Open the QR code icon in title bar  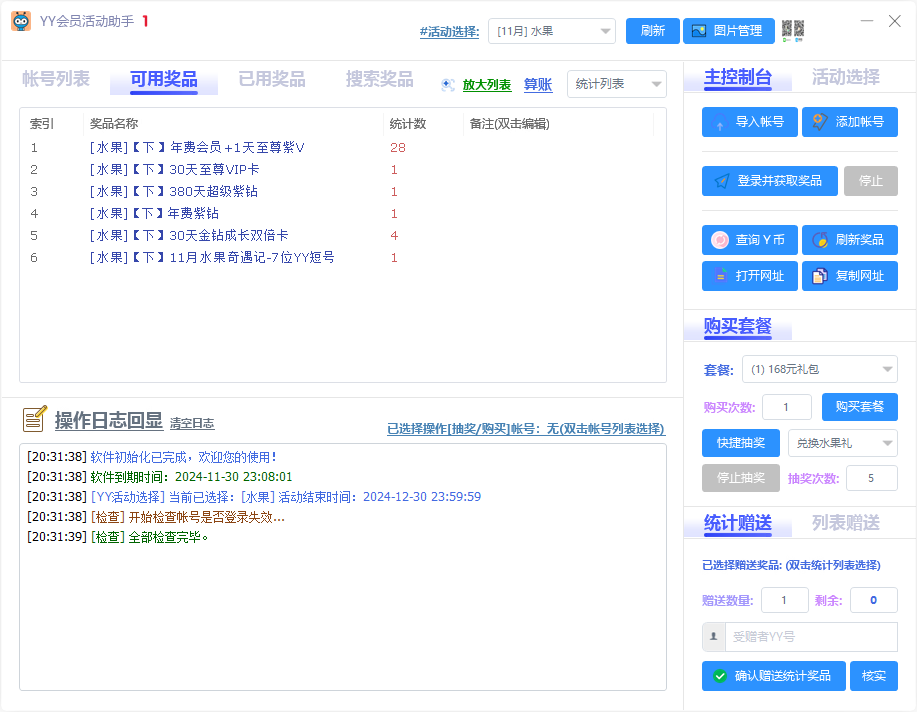point(793,30)
